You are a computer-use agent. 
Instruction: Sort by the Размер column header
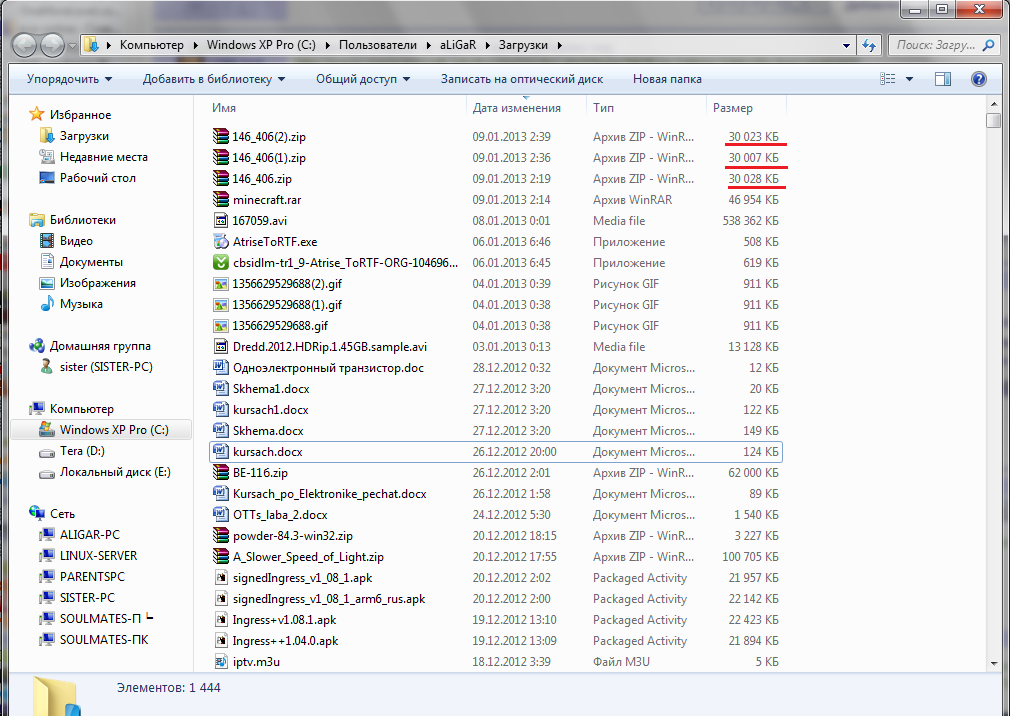[732, 107]
